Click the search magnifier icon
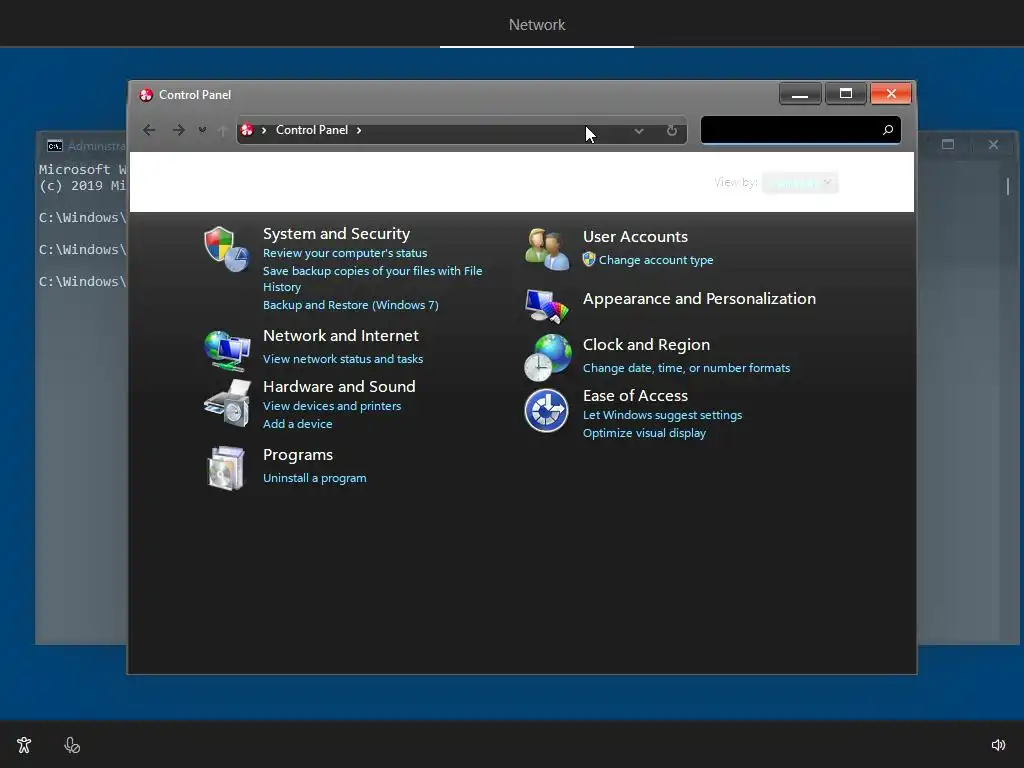The height and width of the screenshot is (768, 1024). click(x=888, y=130)
